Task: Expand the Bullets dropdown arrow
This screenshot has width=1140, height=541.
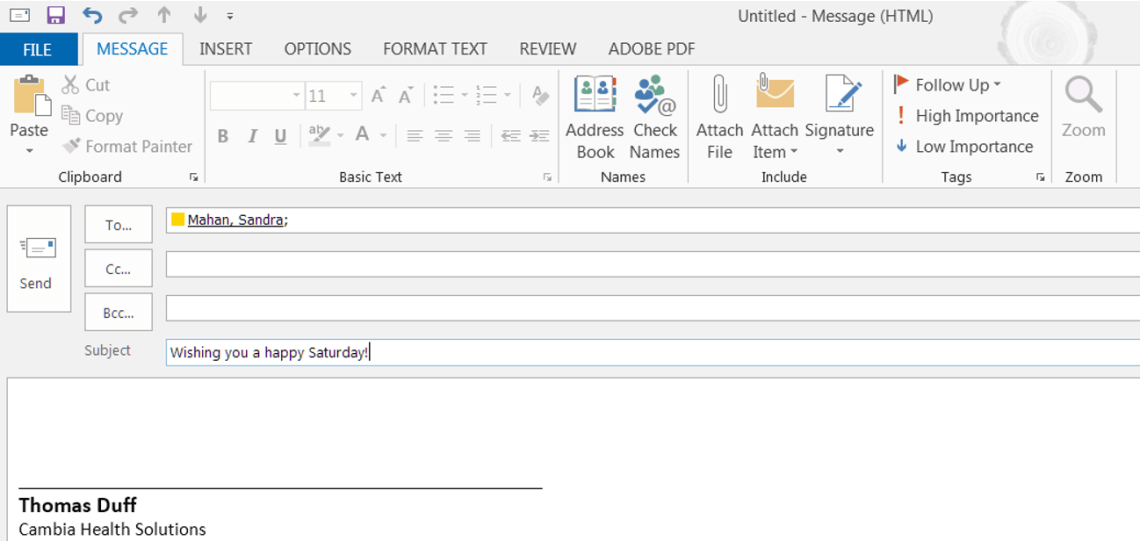Action: tap(464, 95)
